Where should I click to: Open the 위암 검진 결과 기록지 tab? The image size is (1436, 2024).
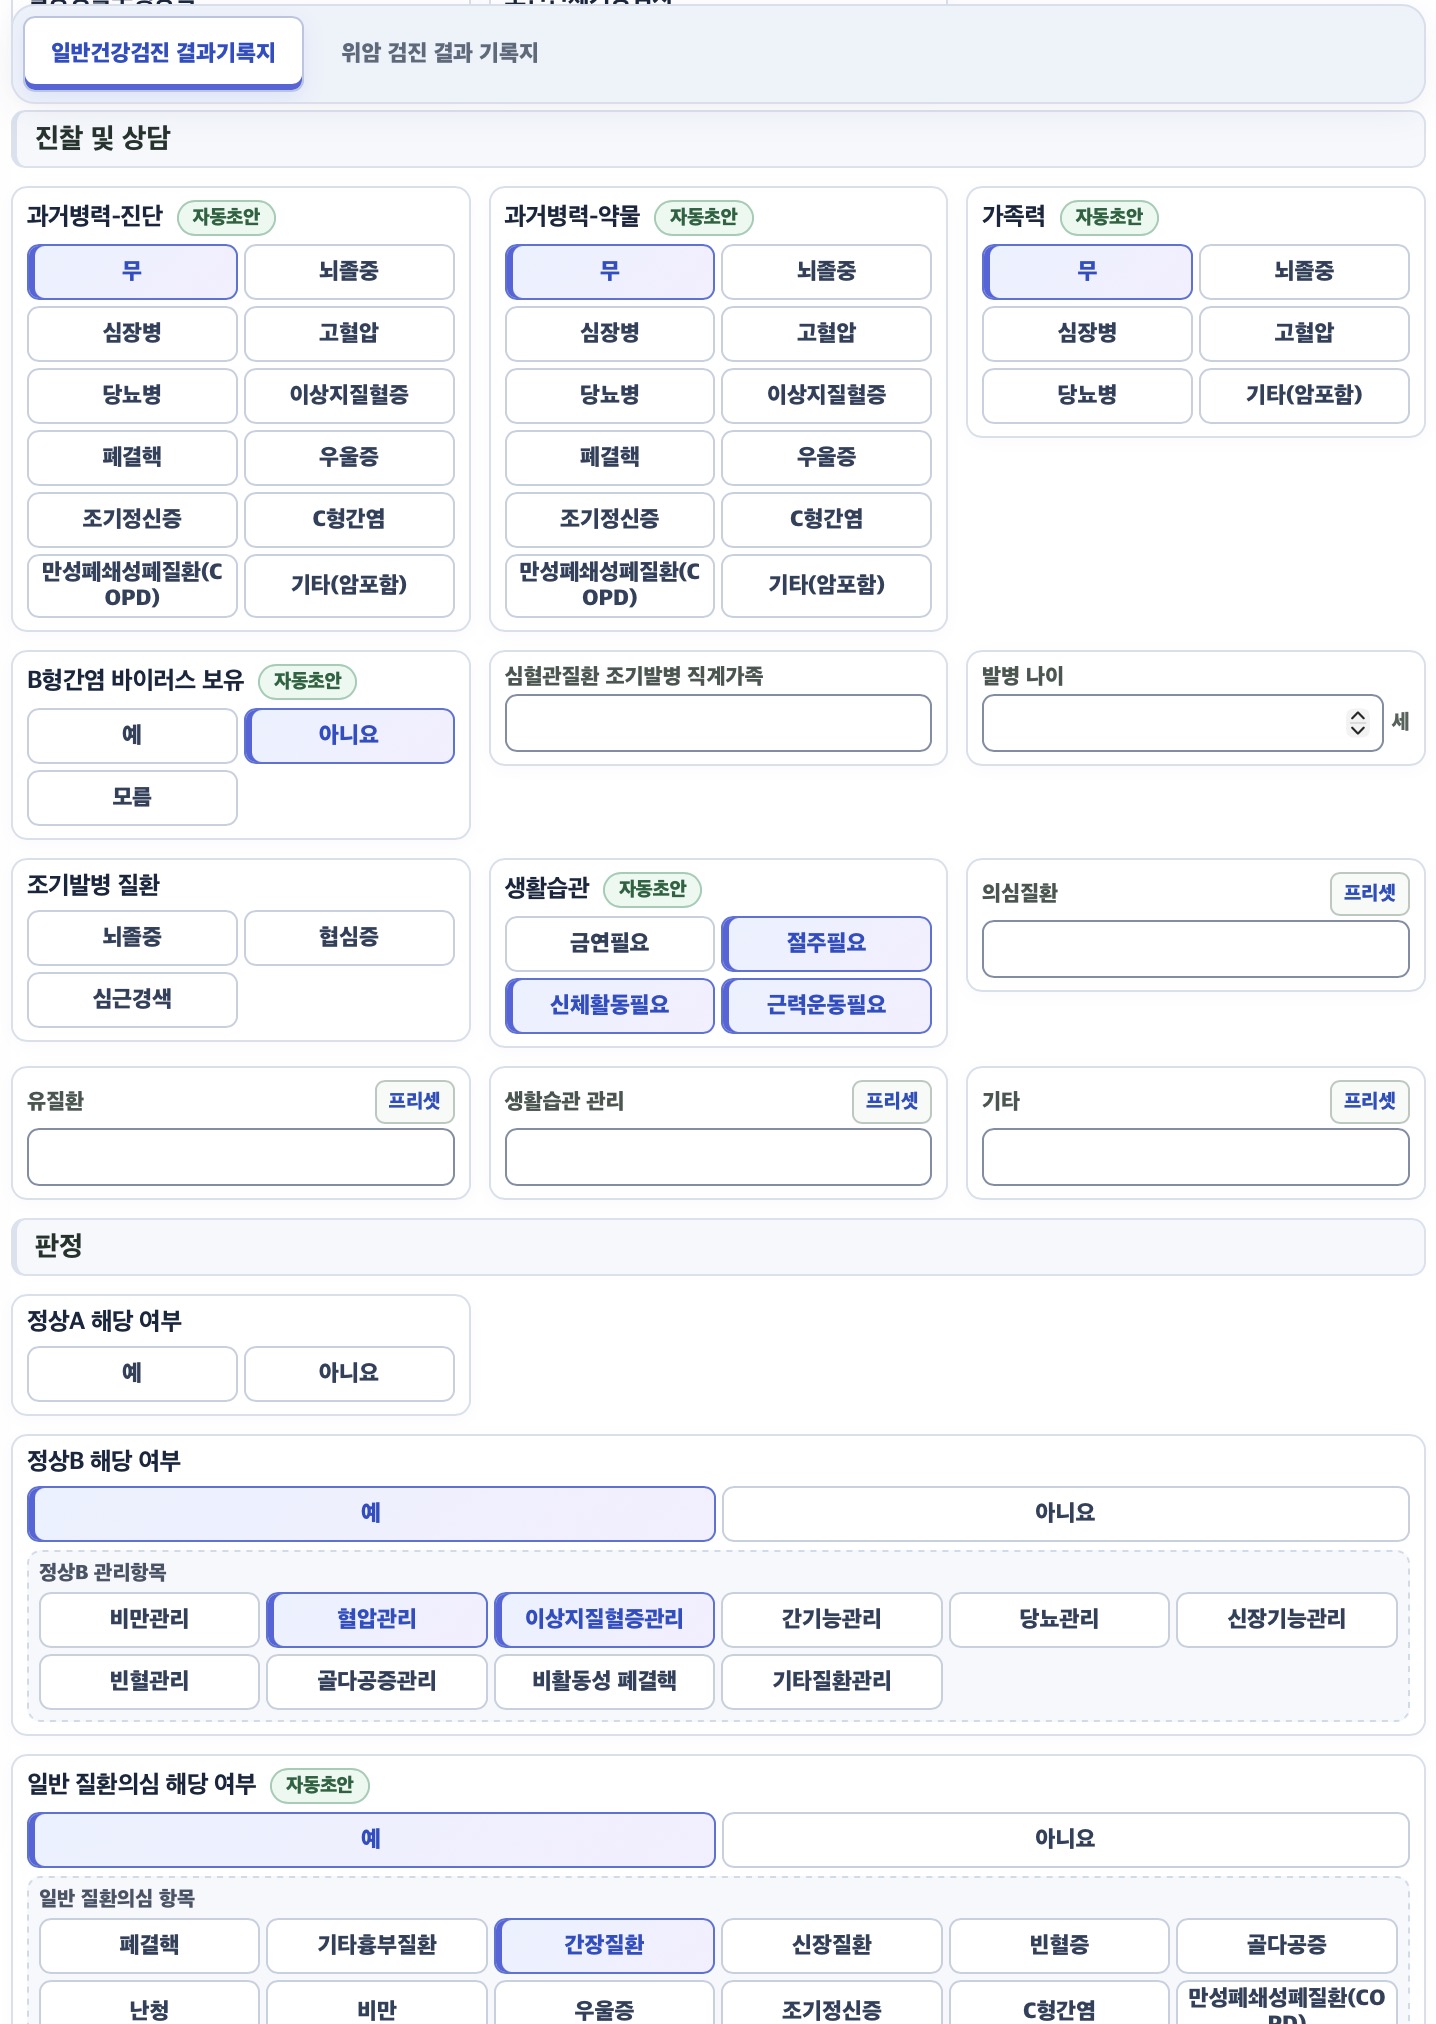[x=440, y=53]
